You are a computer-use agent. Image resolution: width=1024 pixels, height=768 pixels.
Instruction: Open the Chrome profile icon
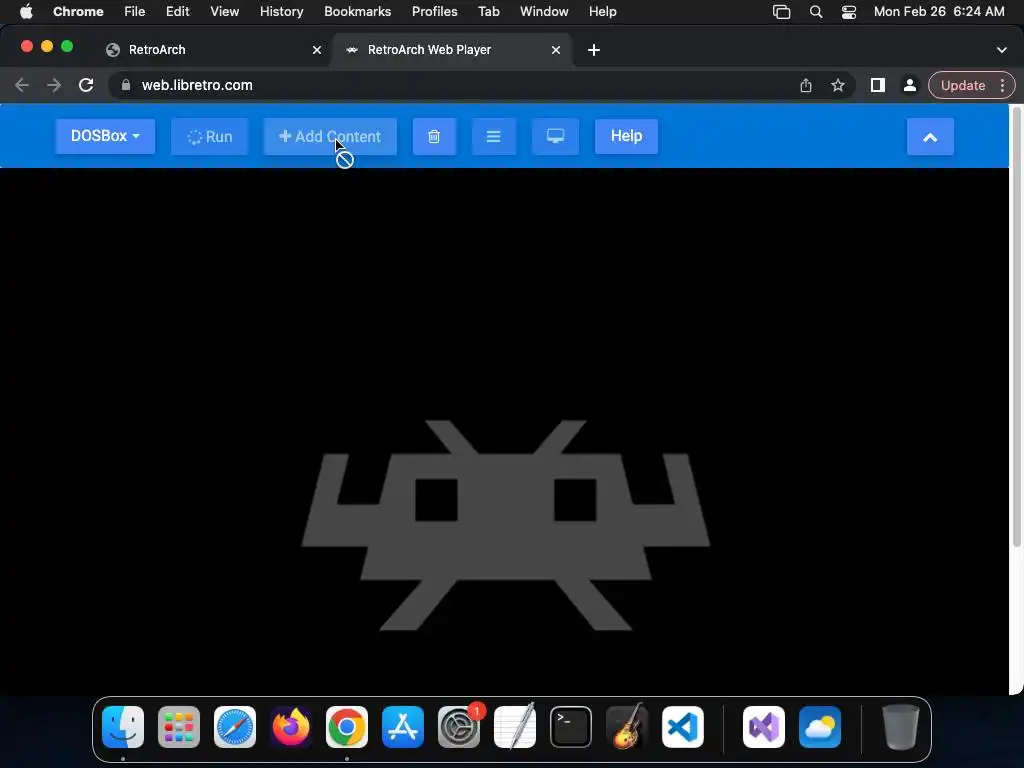[x=910, y=85]
